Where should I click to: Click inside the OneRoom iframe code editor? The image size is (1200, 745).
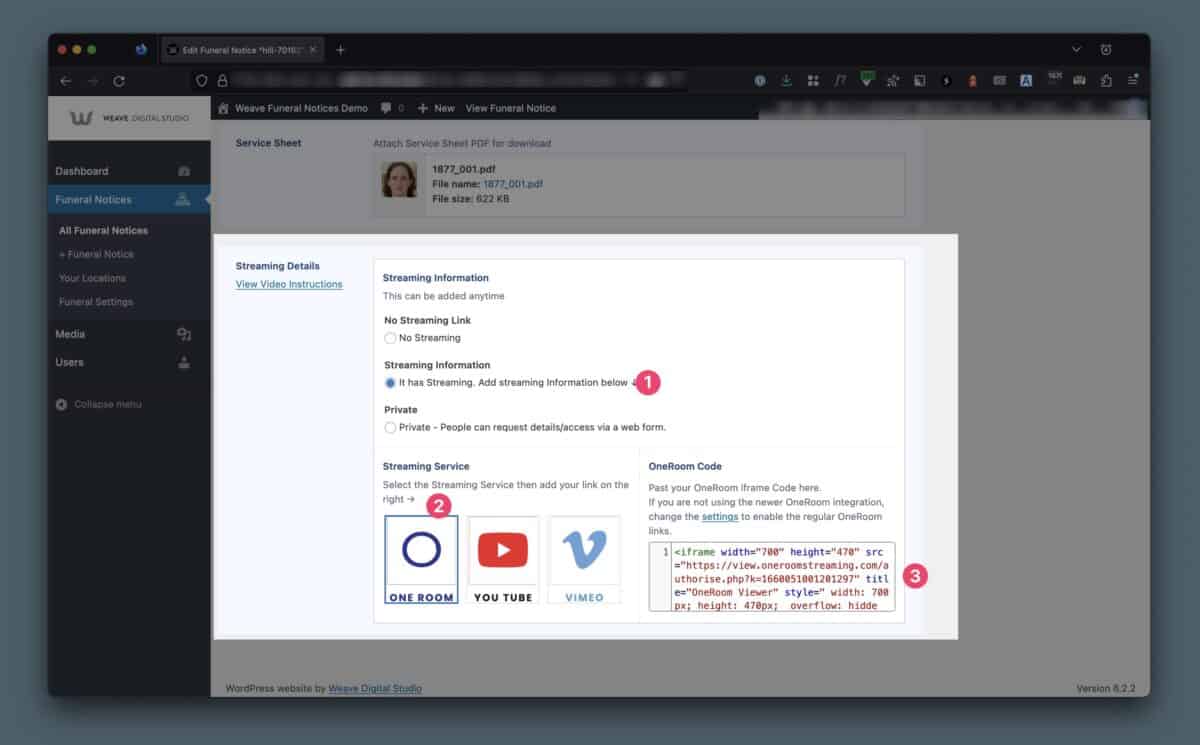780,577
